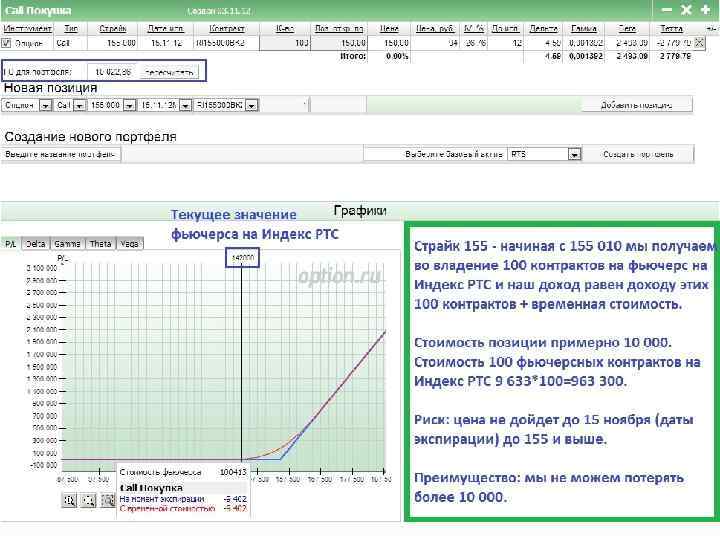Sort by the Цена column header
720x540 pixels.
tap(389, 28)
